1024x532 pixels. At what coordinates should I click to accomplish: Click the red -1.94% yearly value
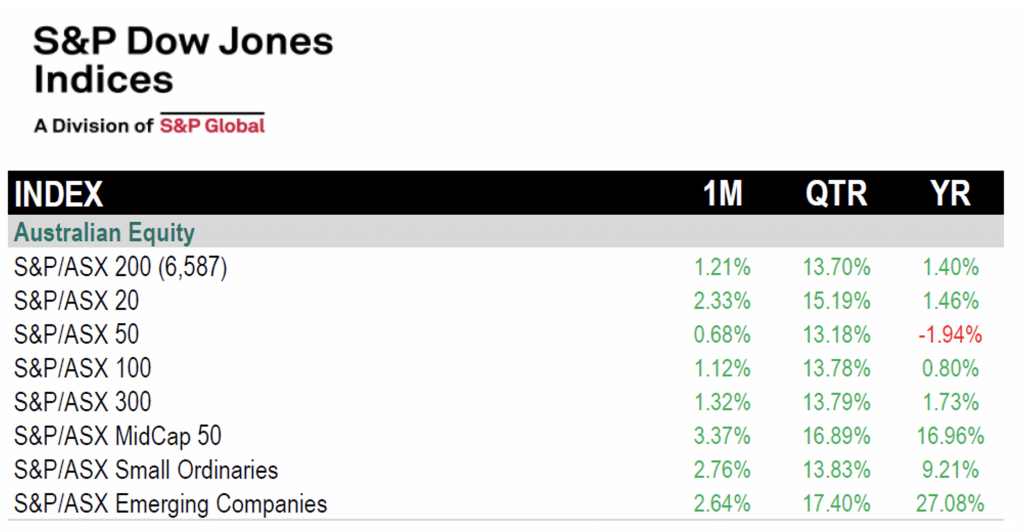[x=950, y=335]
